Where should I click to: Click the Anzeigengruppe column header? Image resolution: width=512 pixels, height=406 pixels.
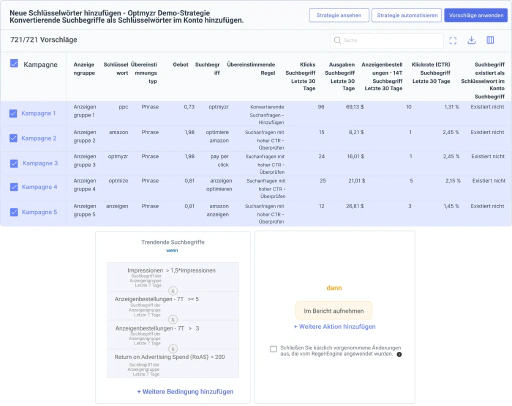[84, 69]
